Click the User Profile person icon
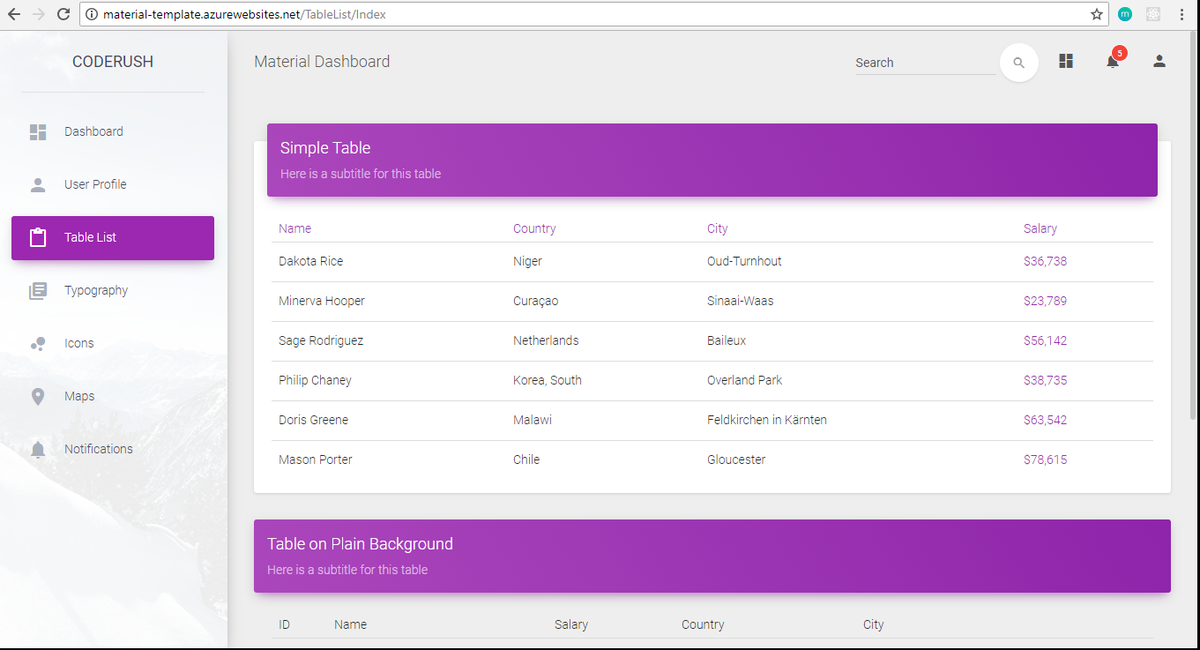This screenshot has height=650, width=1200. [x=38, y=184]
